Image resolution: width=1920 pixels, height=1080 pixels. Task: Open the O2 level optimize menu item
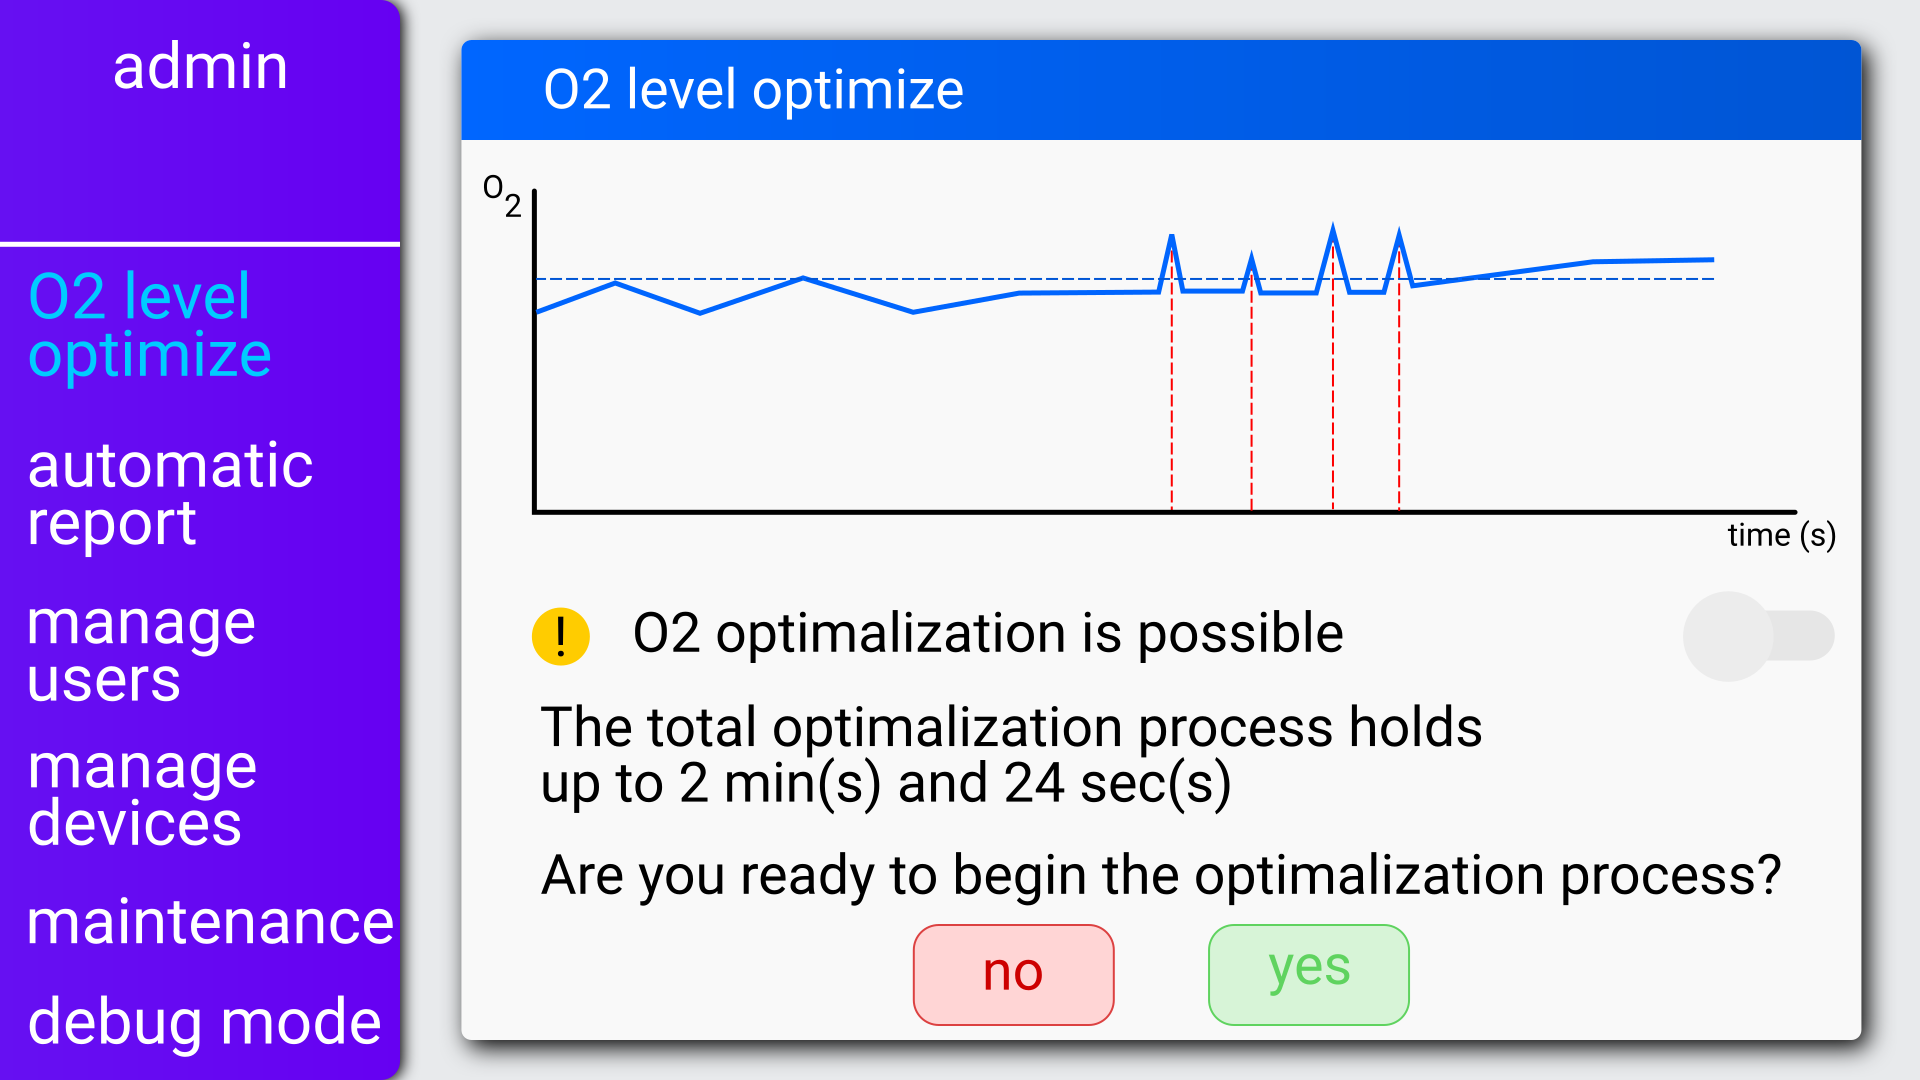(x=150, y=324)
